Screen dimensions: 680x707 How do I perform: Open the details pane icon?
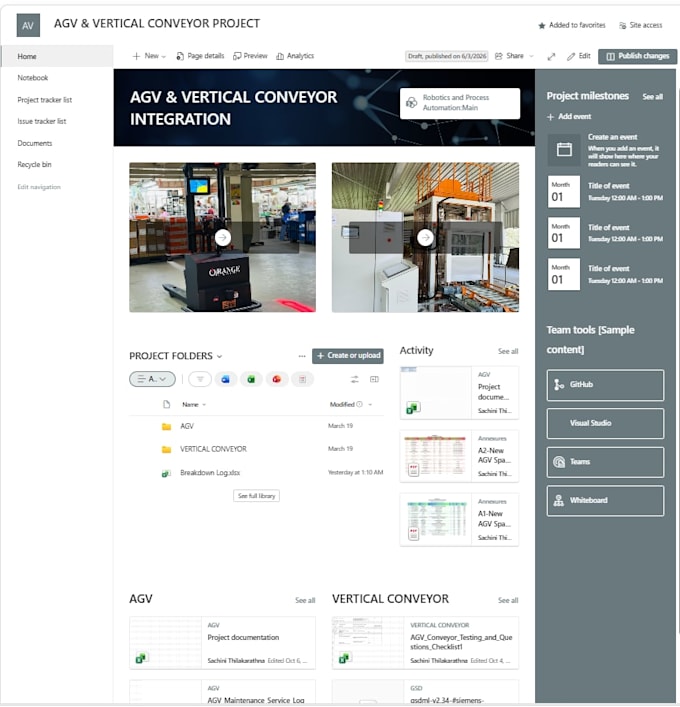(374, 379)
